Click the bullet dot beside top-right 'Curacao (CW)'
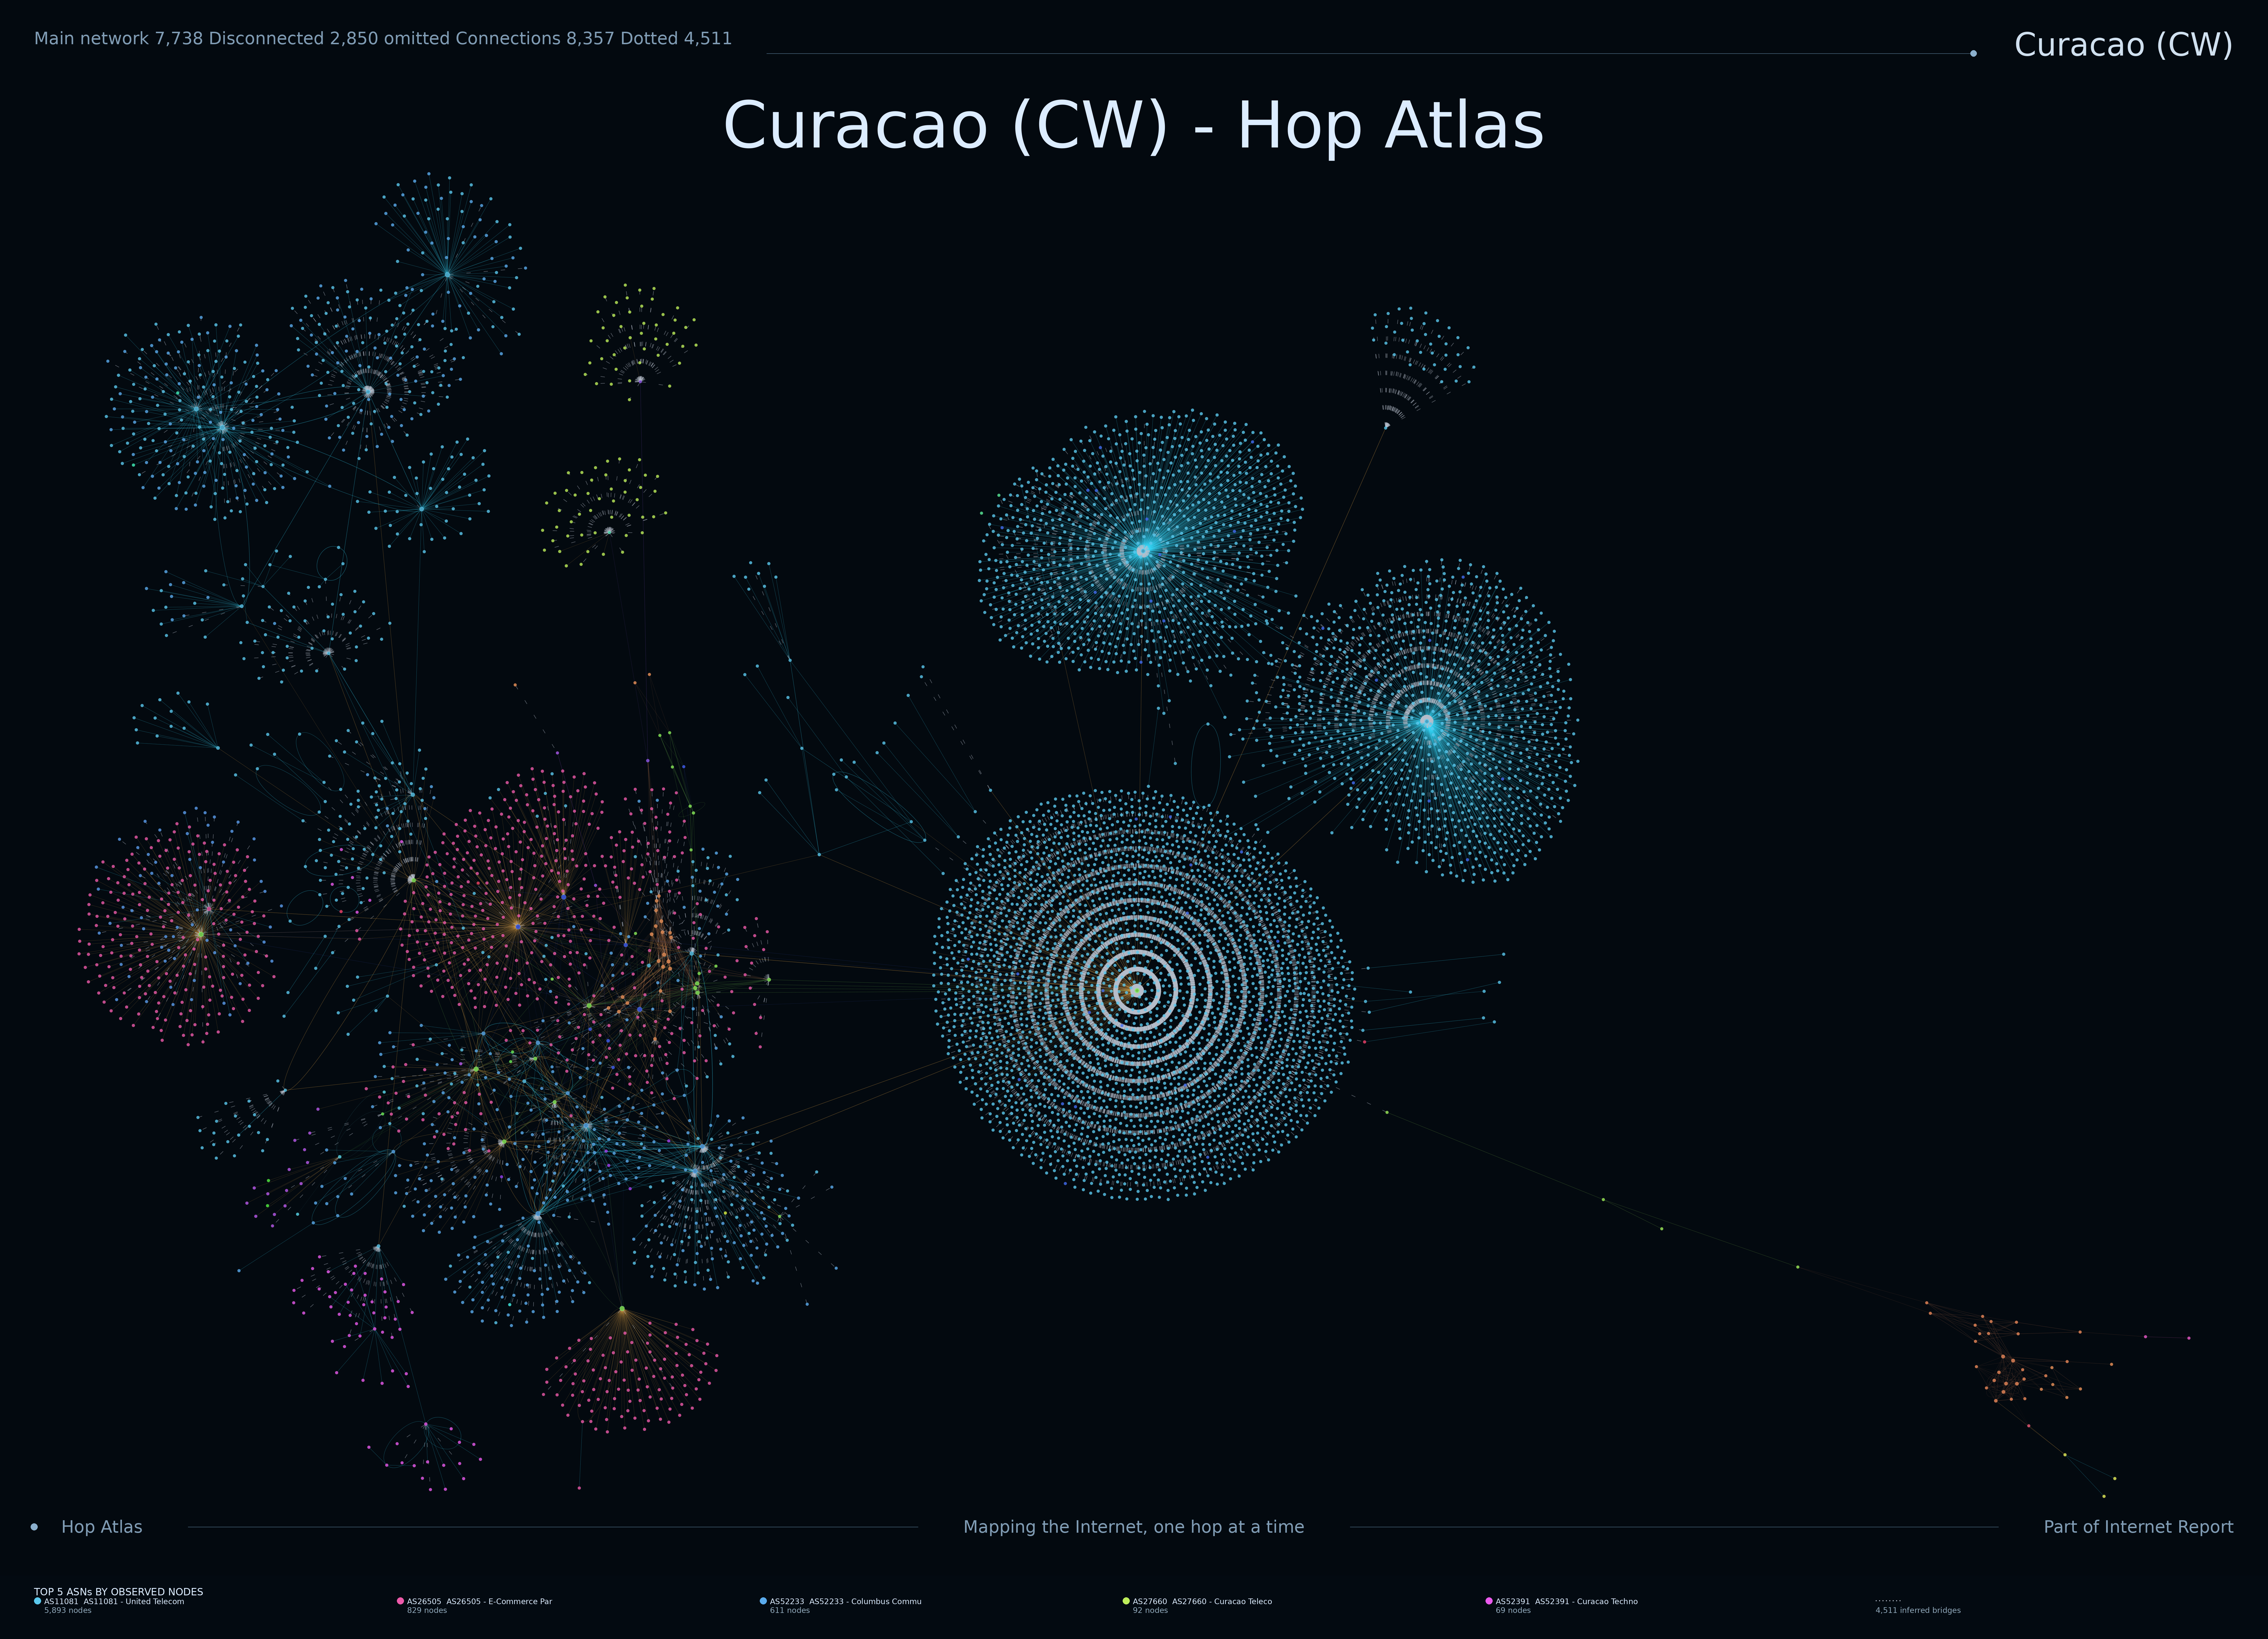 point(1973,54)
